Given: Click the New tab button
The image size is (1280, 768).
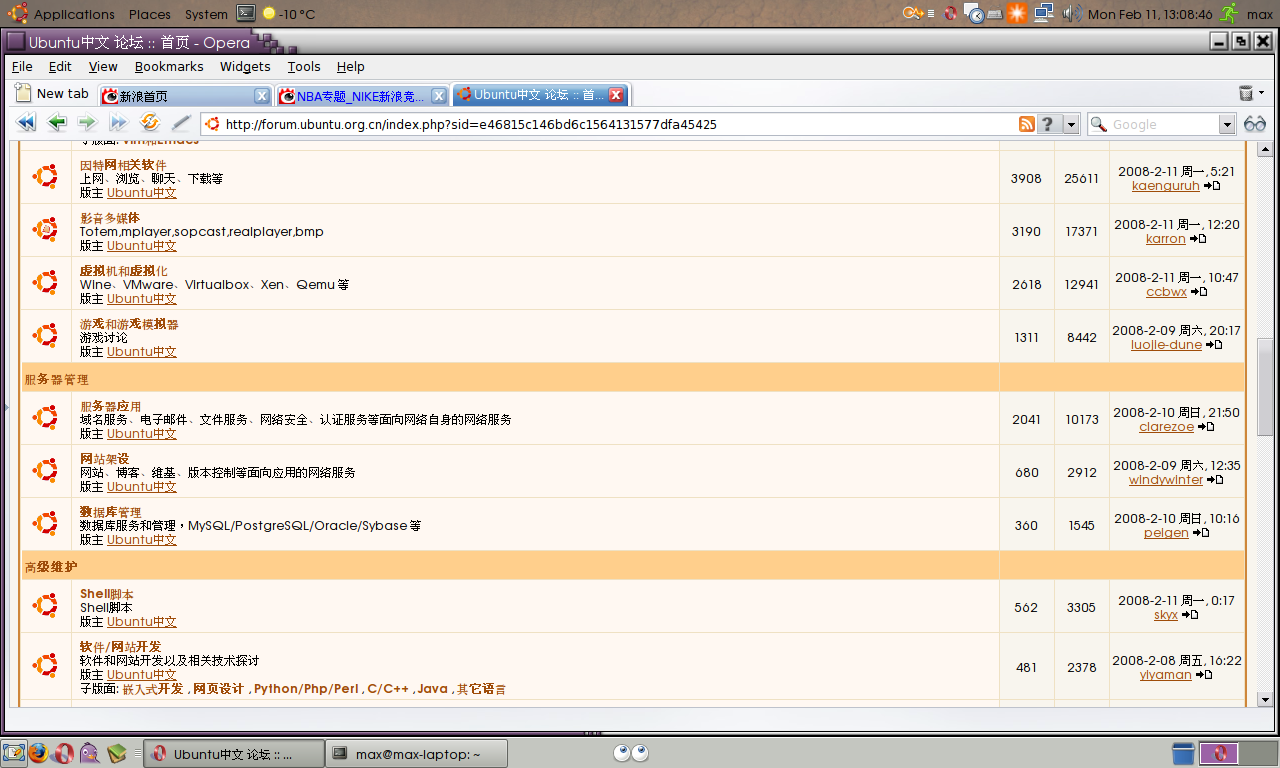Looking at the screenshot, I should (x=52, y=93).
